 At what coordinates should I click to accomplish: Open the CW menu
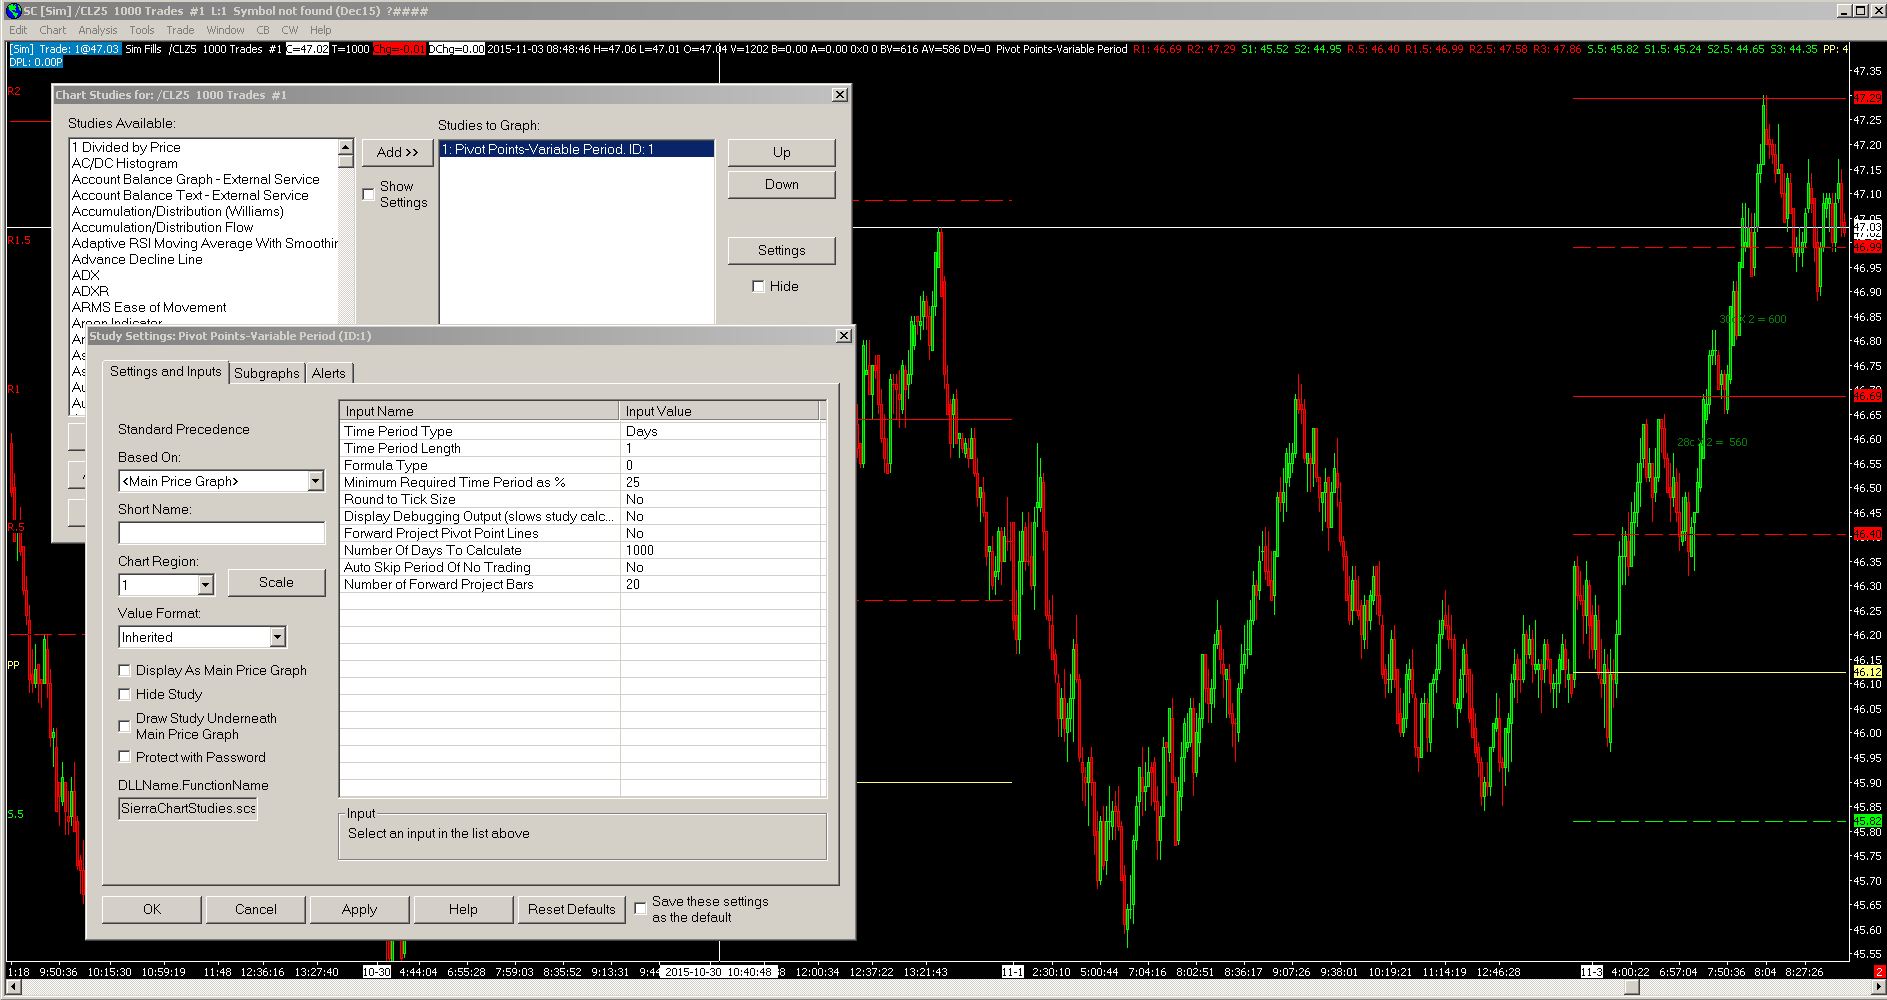click(x=290, y=30)
